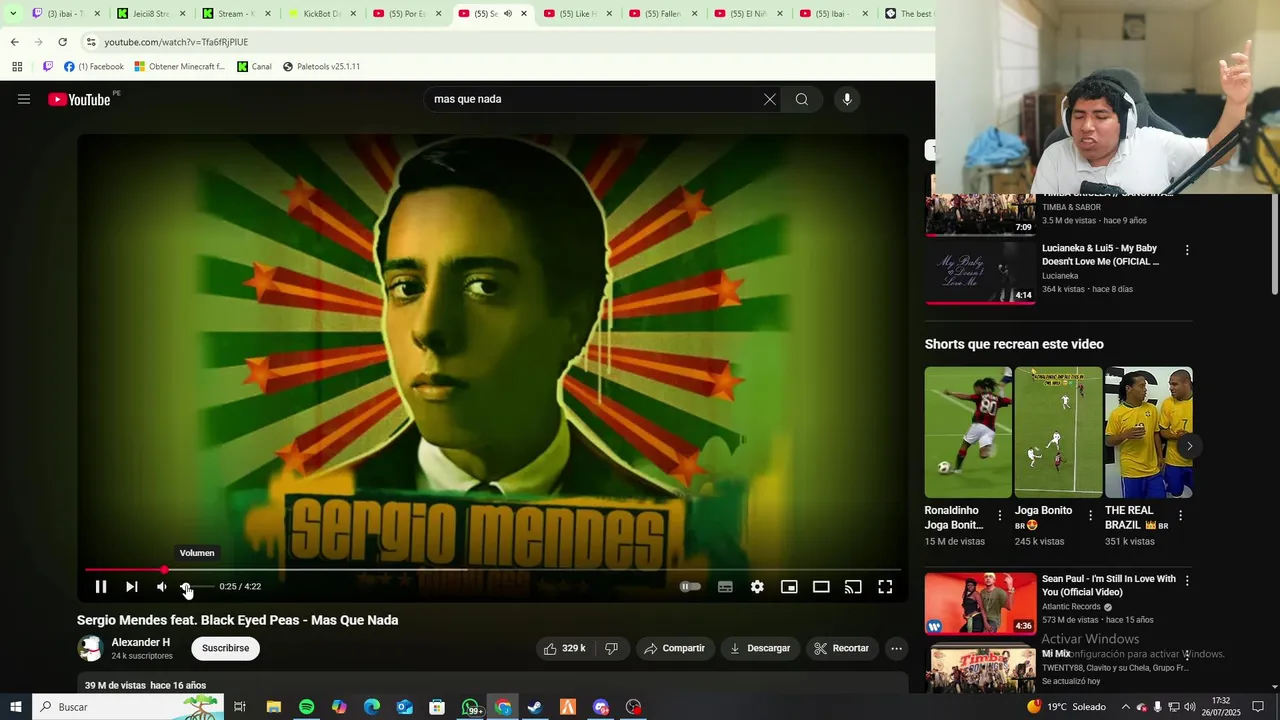Show hidden system tray icons chevron
Image resolution: width=1280 pixels, height=720 pixels.
[x=1125, y=707]
